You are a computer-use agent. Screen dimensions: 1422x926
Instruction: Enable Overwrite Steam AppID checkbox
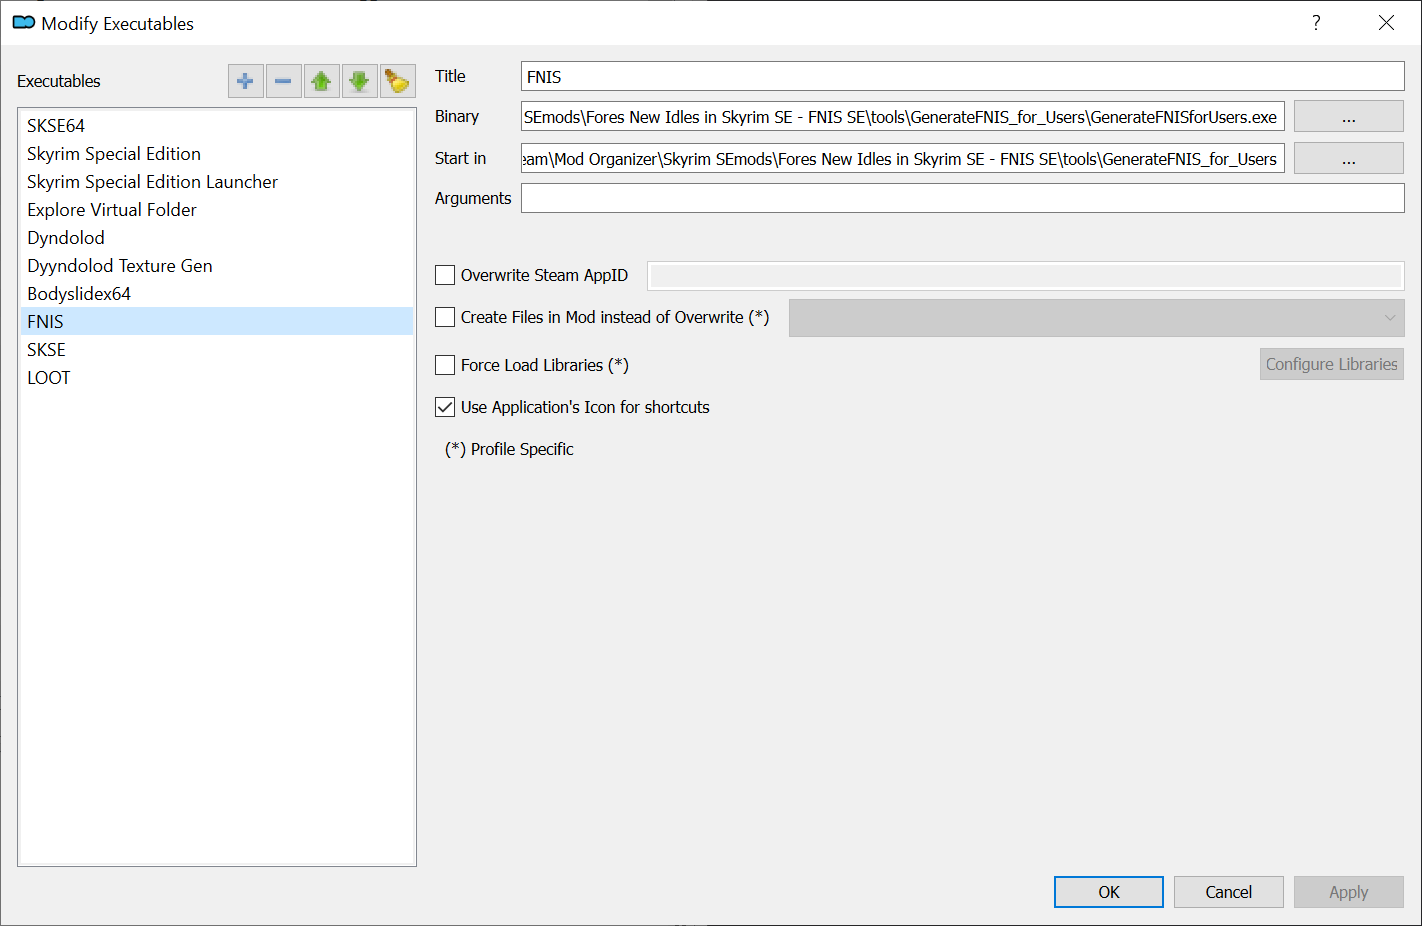click(x=445, y=275)
